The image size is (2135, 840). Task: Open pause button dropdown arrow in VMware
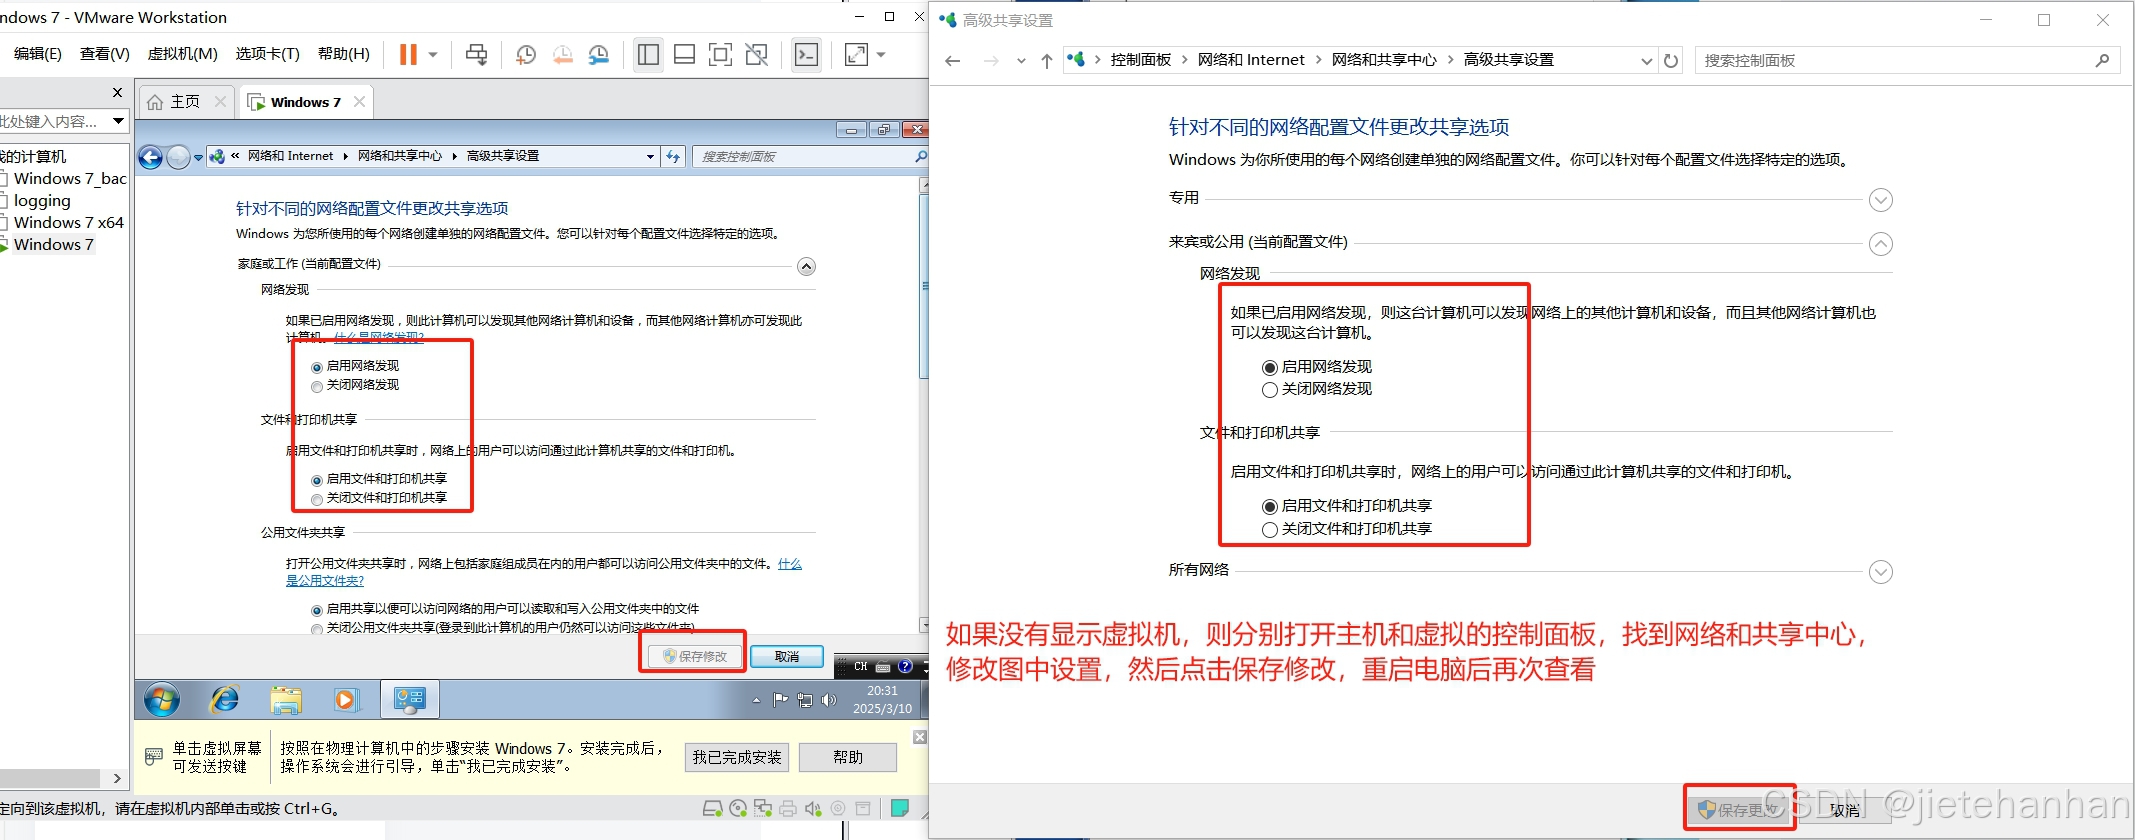point(433,55)
